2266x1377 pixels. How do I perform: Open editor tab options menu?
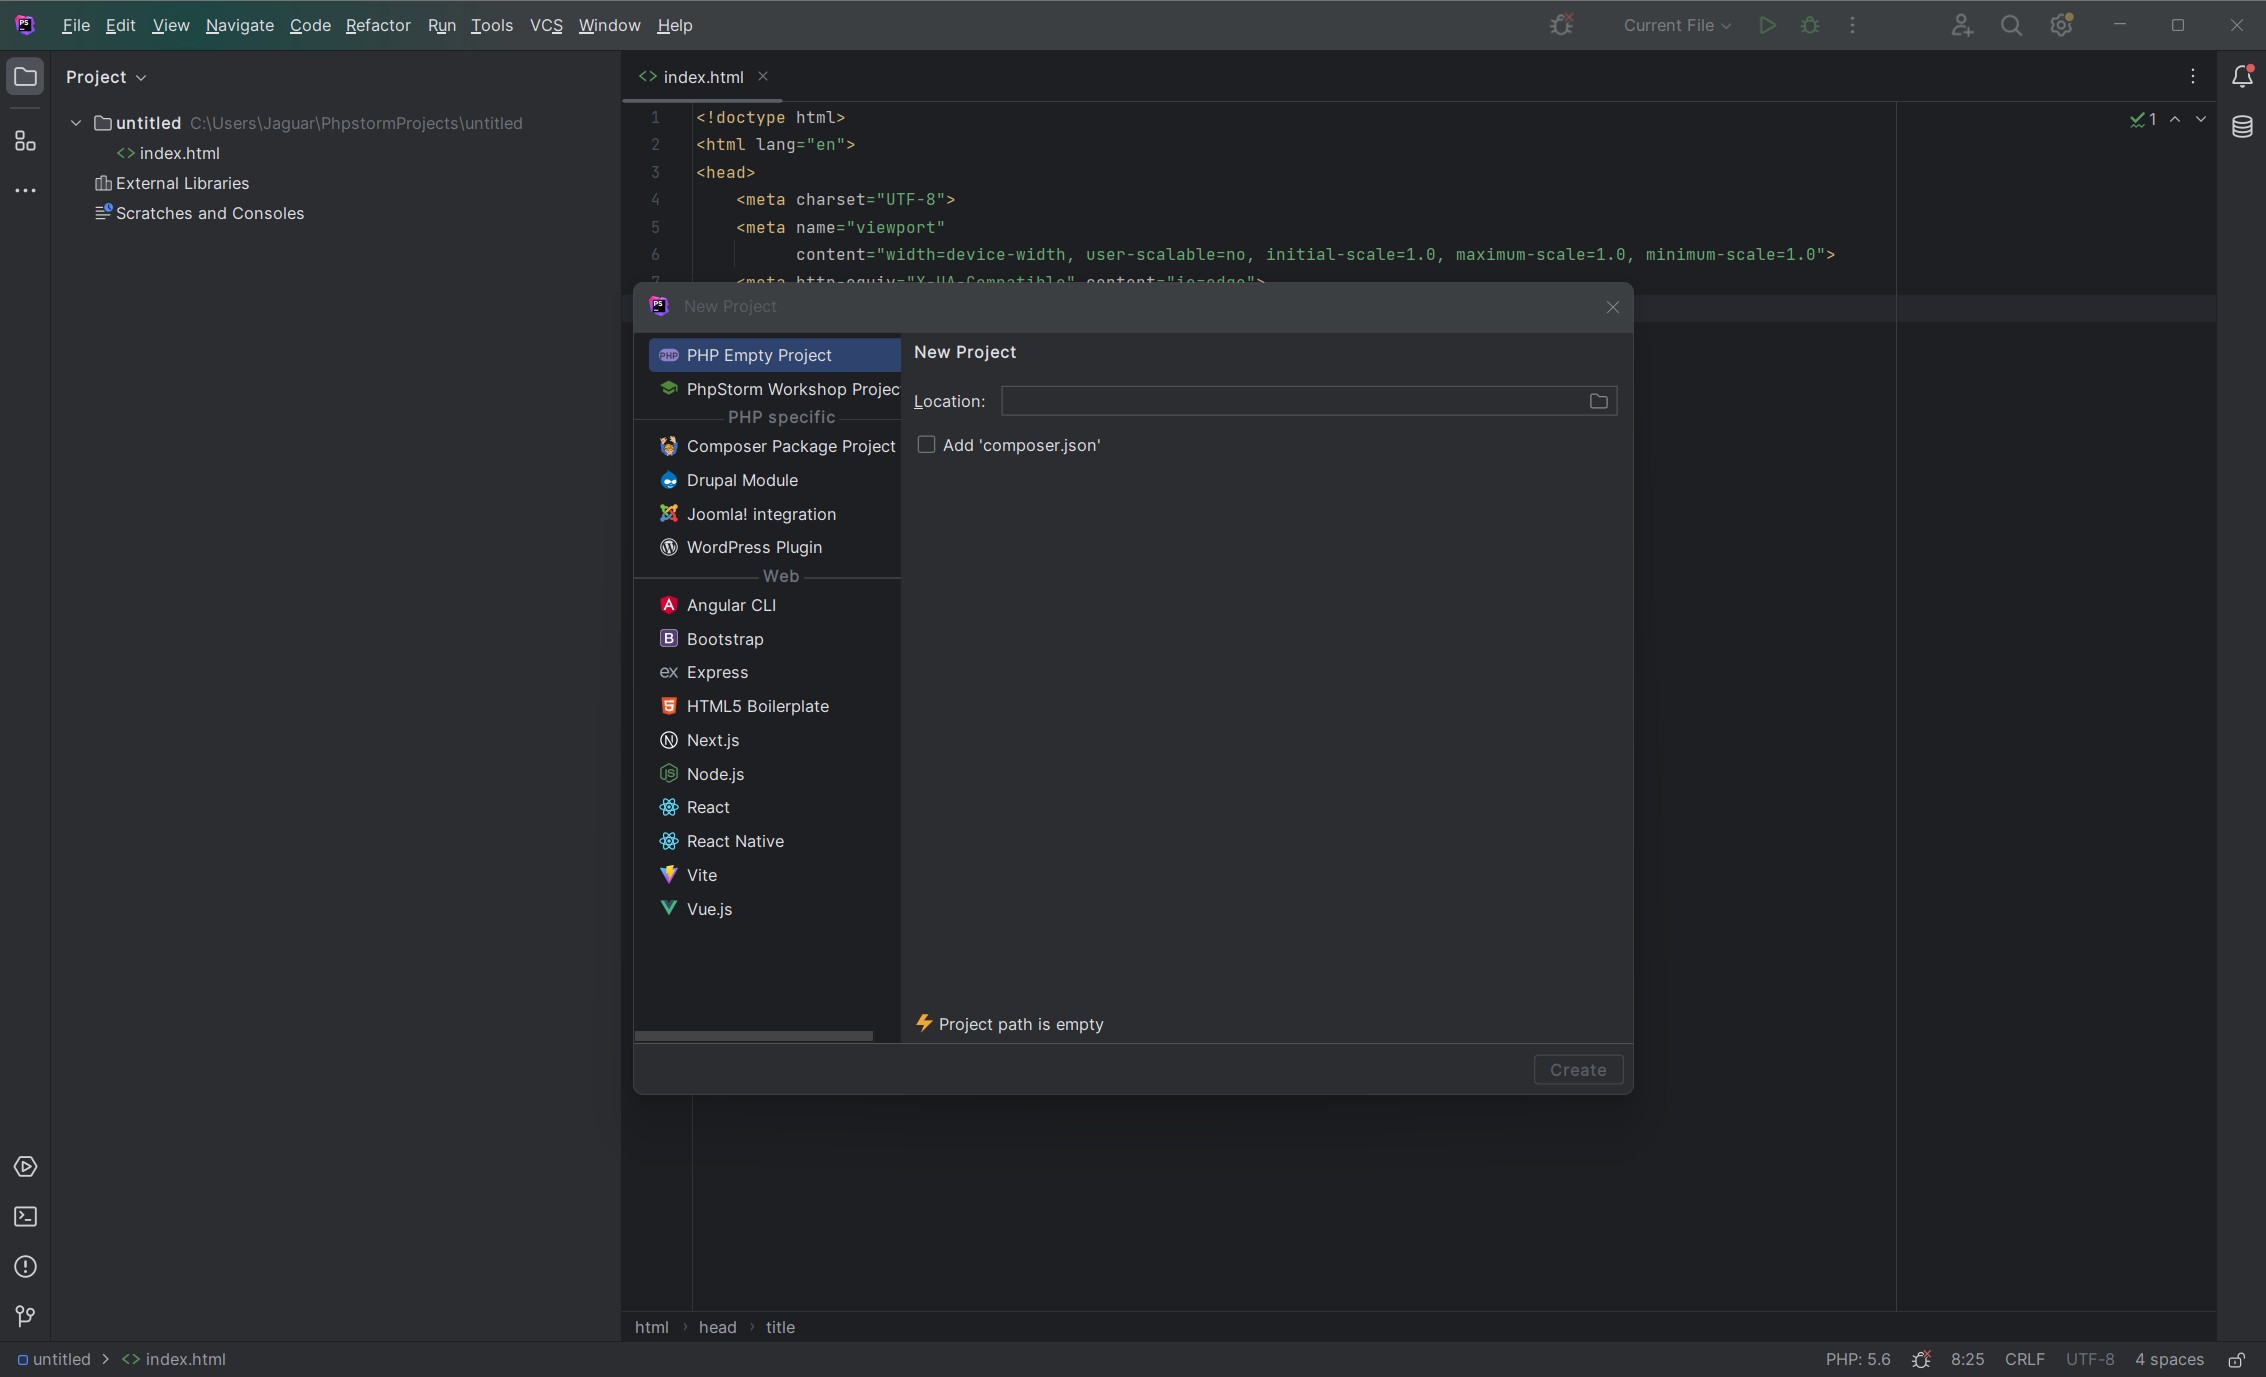coord(2193,77)
